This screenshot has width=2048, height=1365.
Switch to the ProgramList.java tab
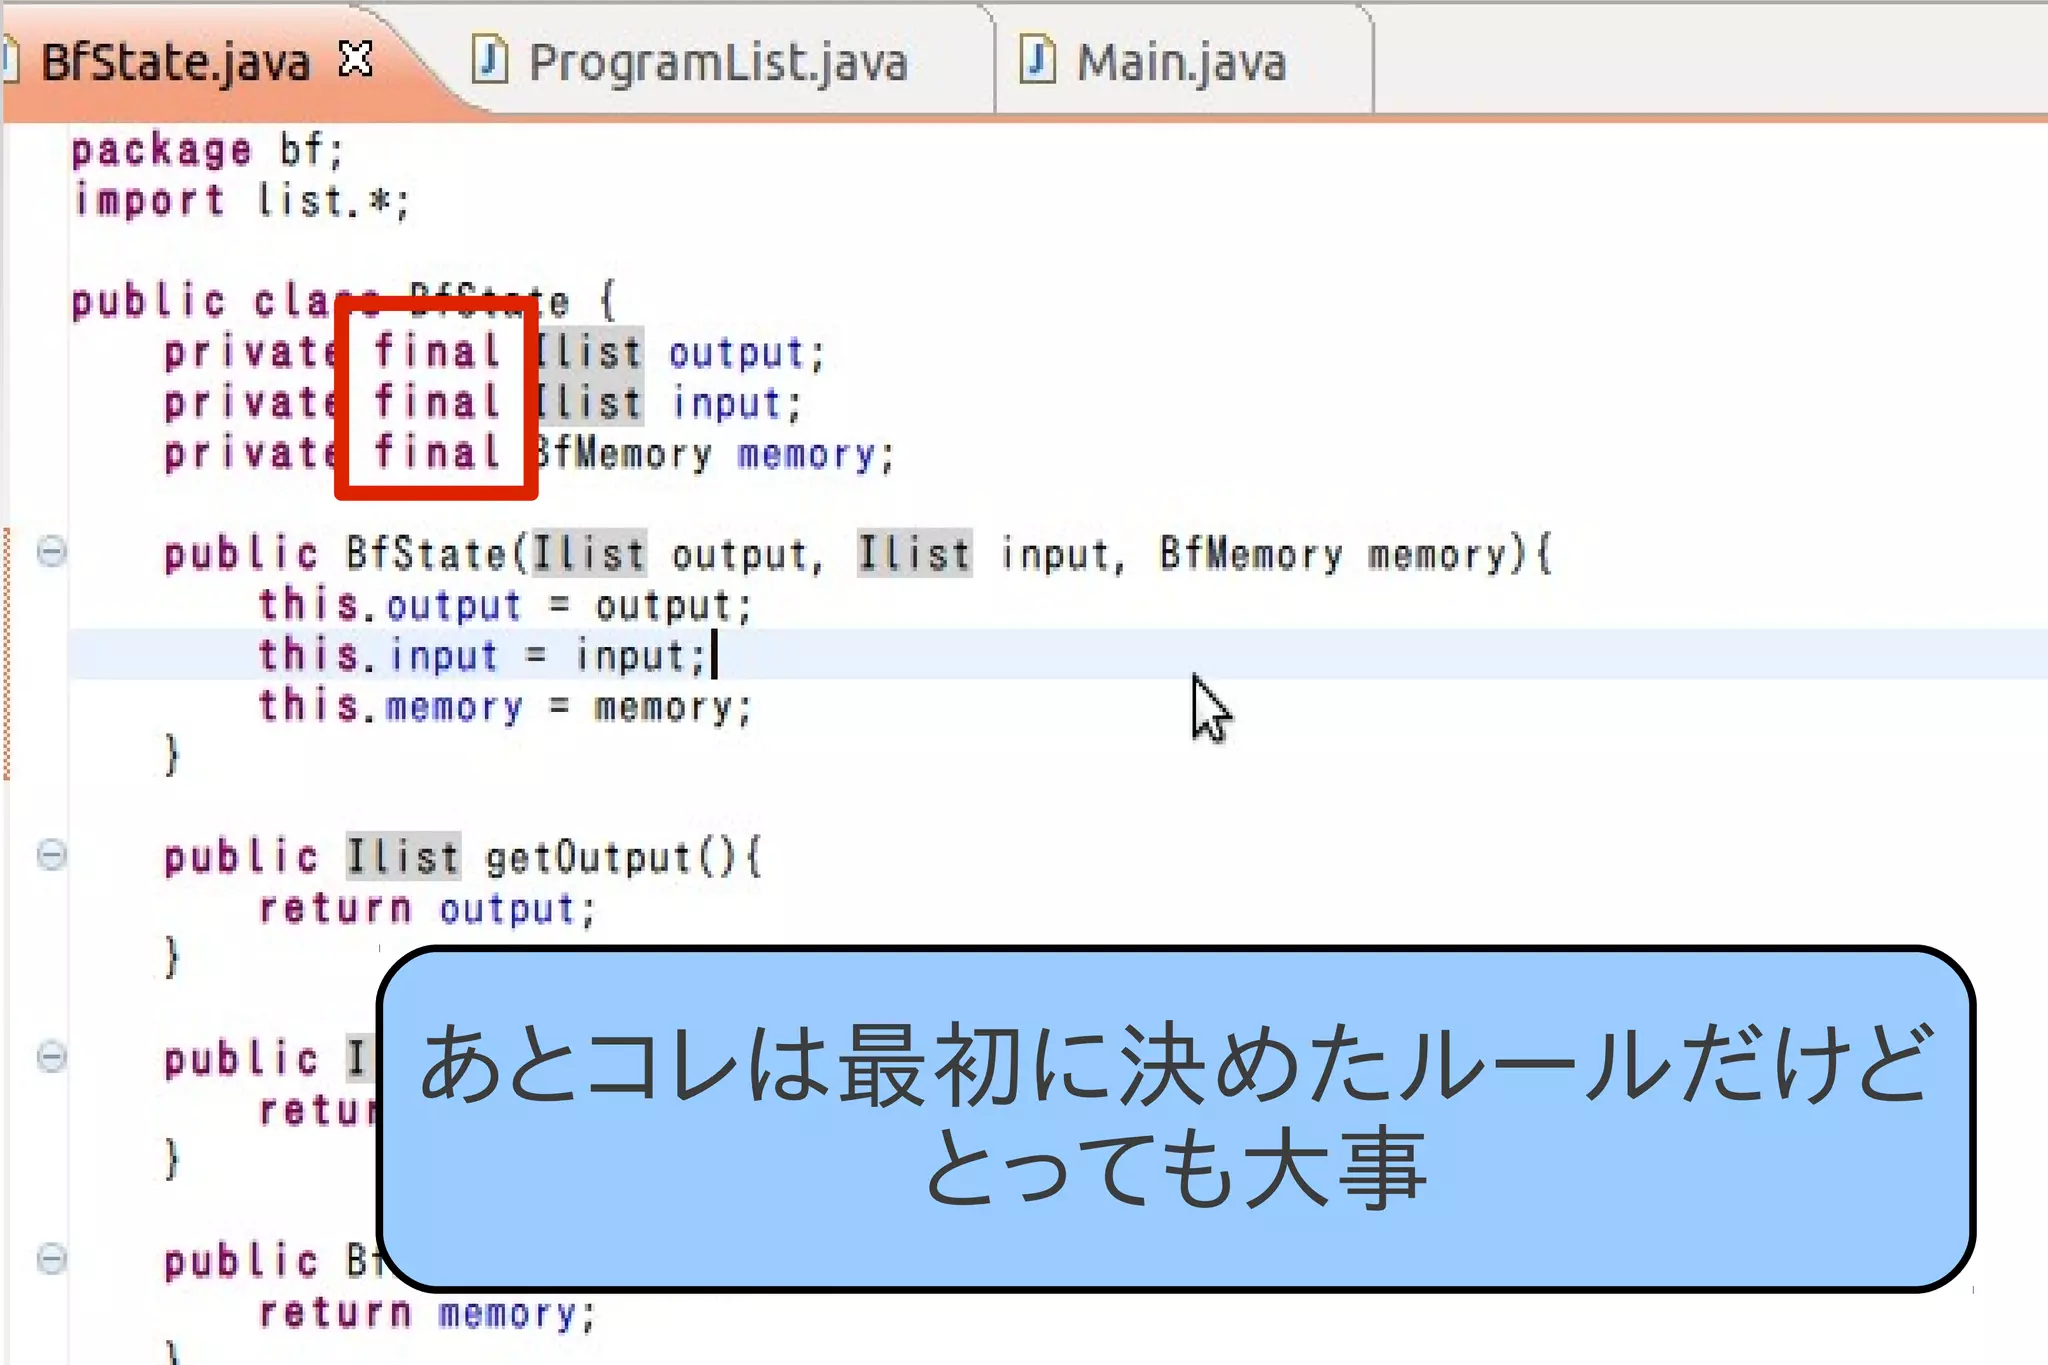[717, 62]
